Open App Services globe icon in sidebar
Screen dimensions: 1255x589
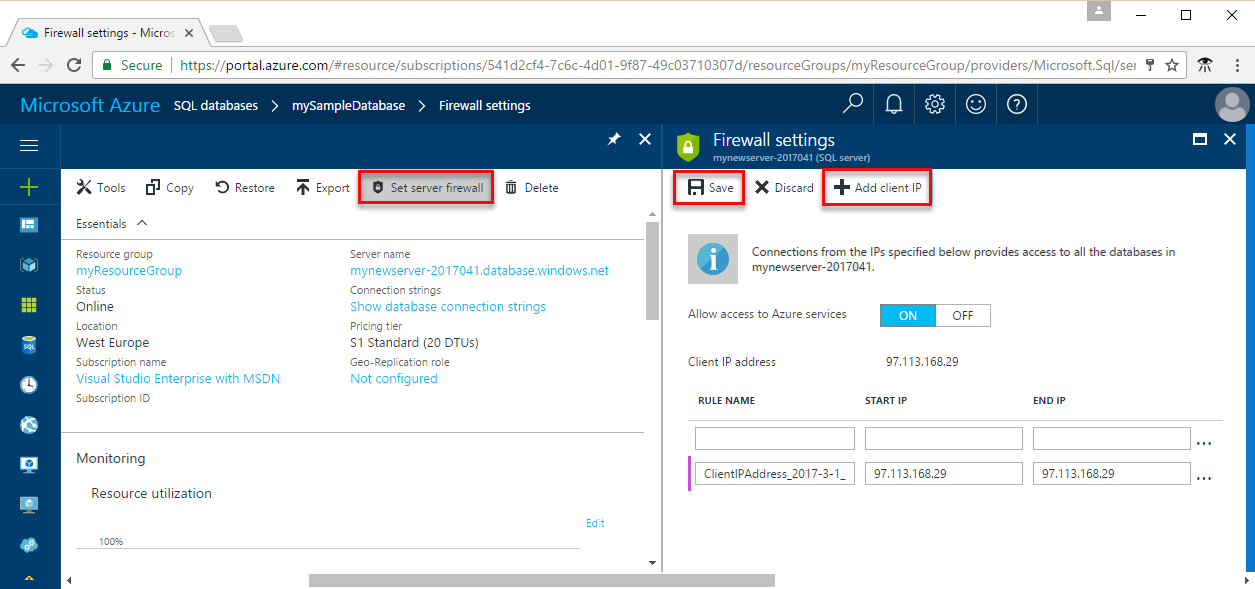[29, 425]
